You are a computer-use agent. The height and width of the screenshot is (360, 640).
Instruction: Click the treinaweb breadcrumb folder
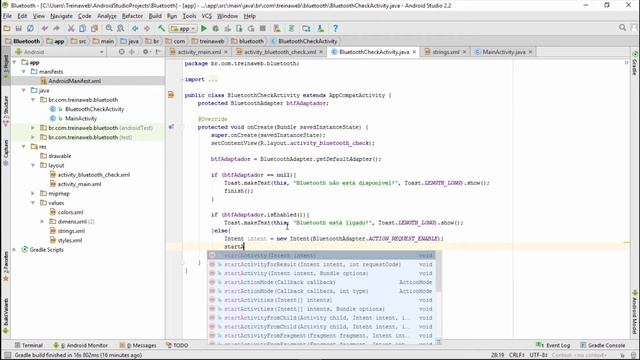(208, 41)
